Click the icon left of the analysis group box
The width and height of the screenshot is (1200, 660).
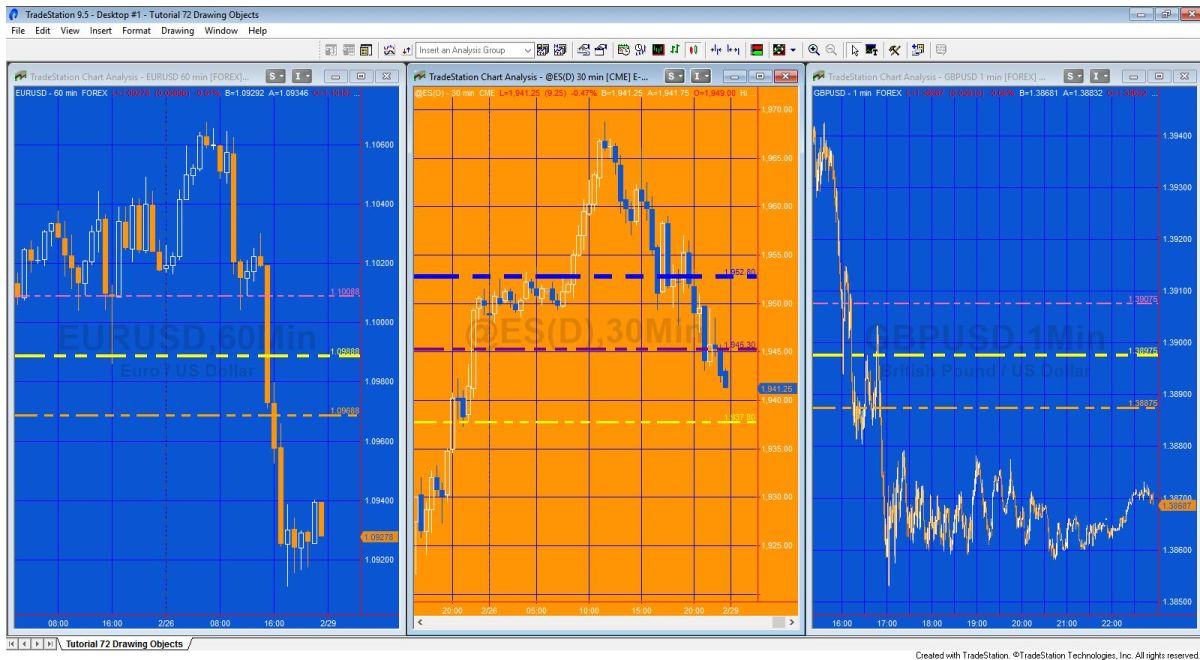click(406, 50)
